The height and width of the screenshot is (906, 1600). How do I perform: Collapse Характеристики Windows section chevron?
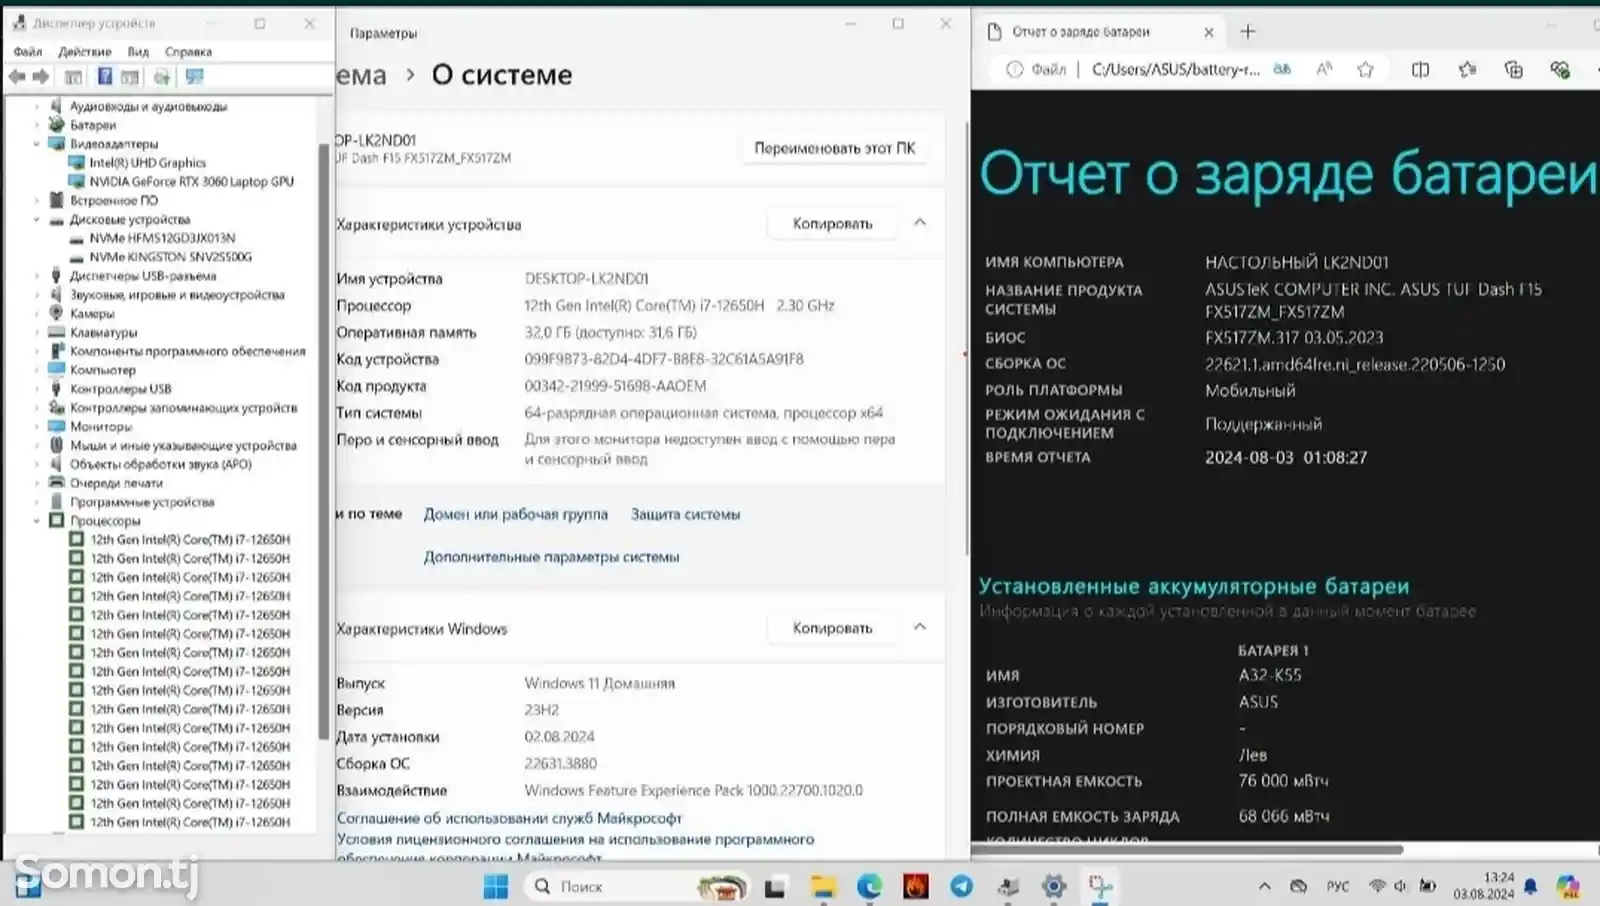coord(920,627)
